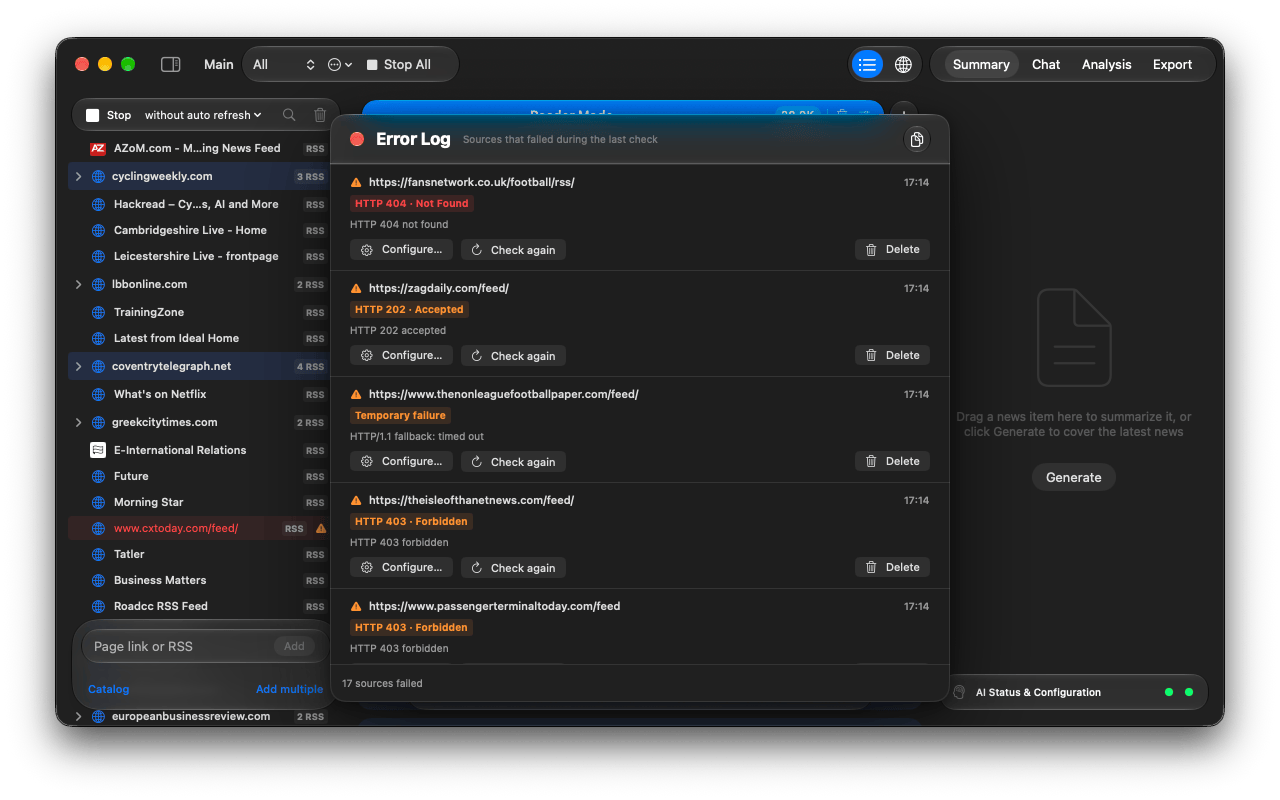Open the 'without auto refresh' dropdown
Viewport: 1280px width, 800px height.
pyautogui.click(x=203, y=115)
